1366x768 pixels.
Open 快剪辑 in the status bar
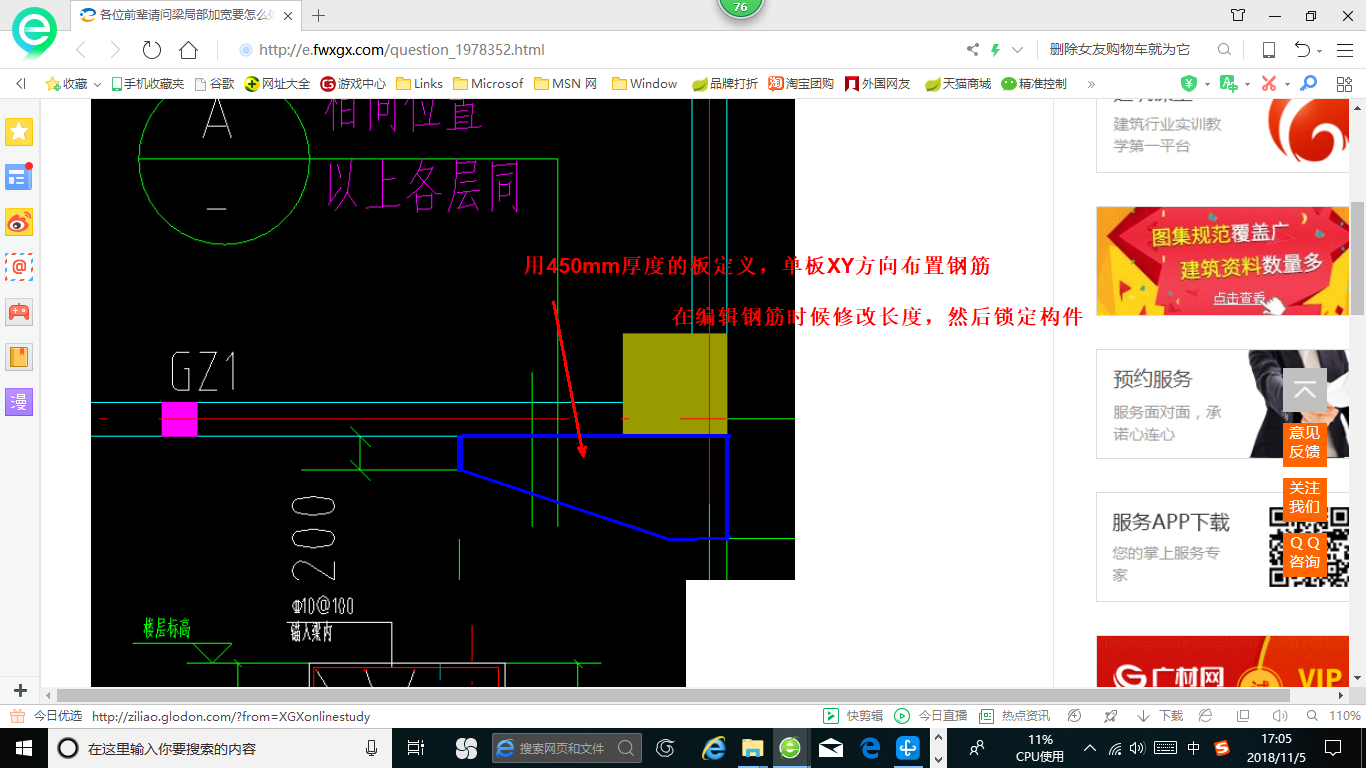(x=853, y=716)
